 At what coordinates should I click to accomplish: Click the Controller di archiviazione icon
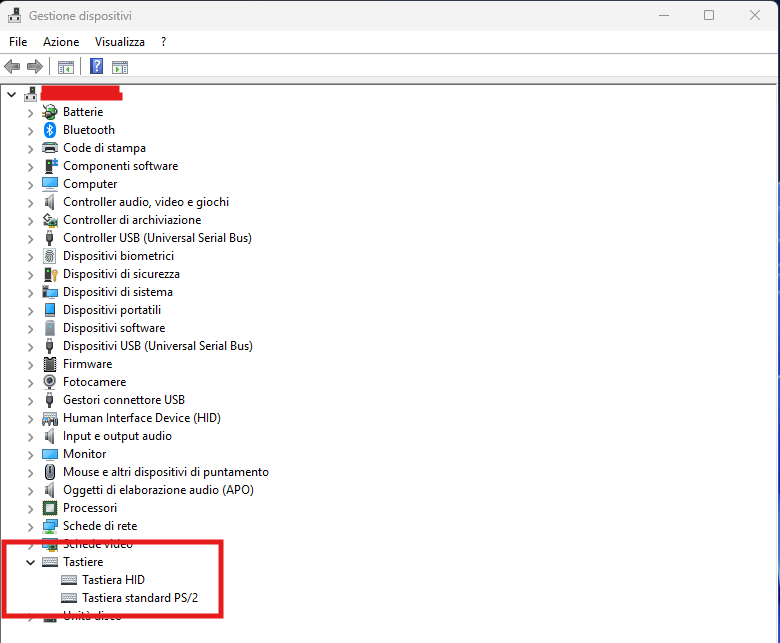[x=50, y=219]
